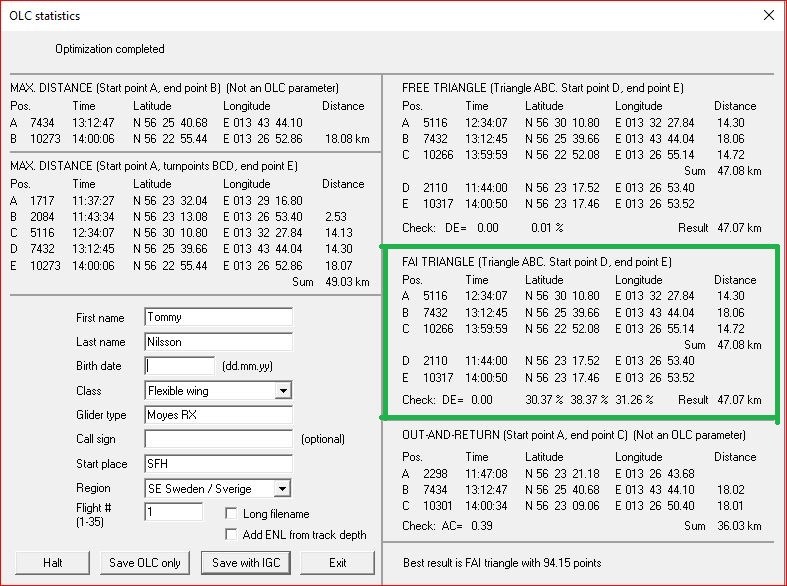
Task: Focus the Last name field
Action: pos(218,342)
